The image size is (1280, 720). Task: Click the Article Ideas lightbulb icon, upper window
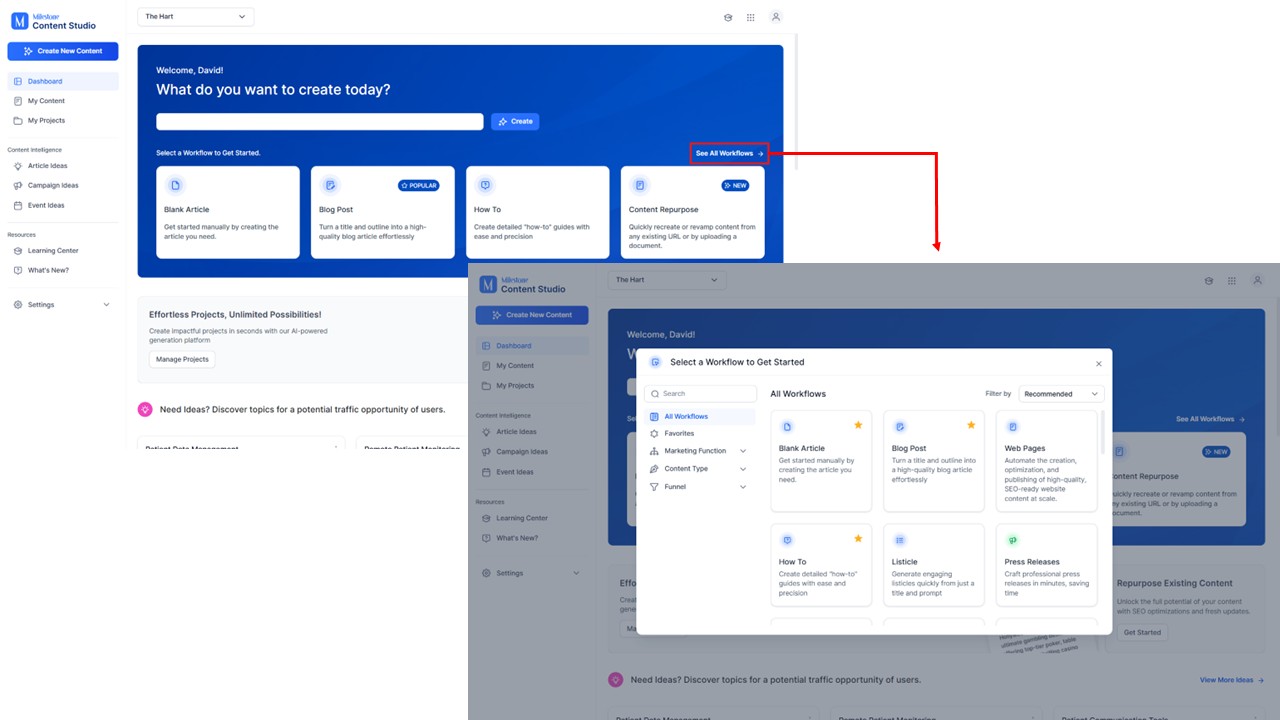(18, 166)
